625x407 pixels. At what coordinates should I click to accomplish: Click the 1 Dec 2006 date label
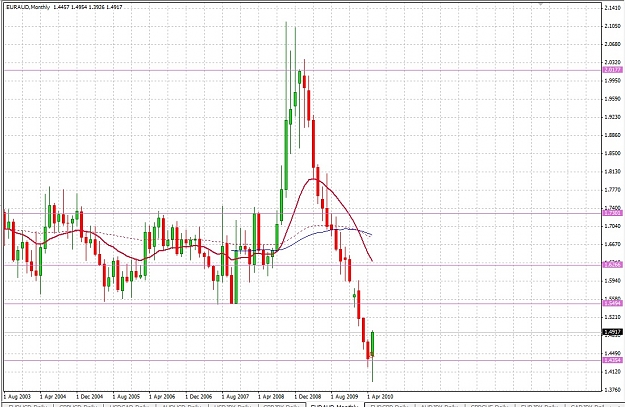coord(199,397)
